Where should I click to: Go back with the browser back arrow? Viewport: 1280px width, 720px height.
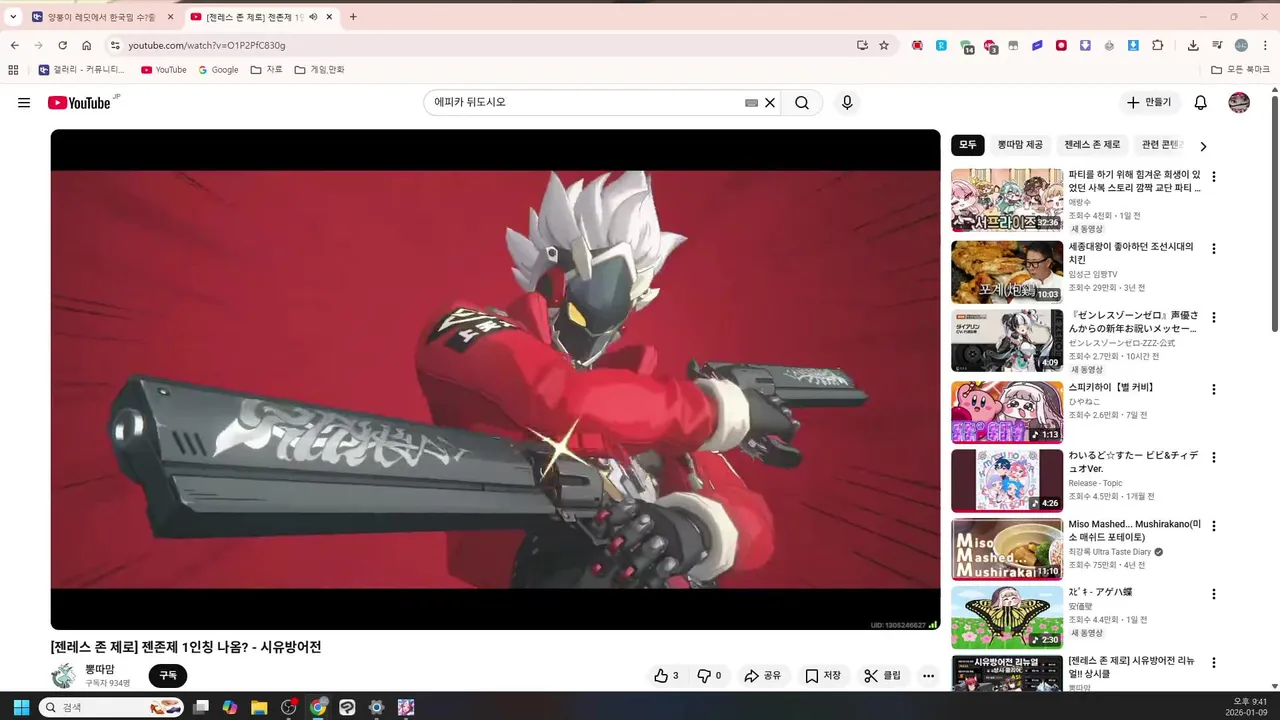tap(15, 45)
